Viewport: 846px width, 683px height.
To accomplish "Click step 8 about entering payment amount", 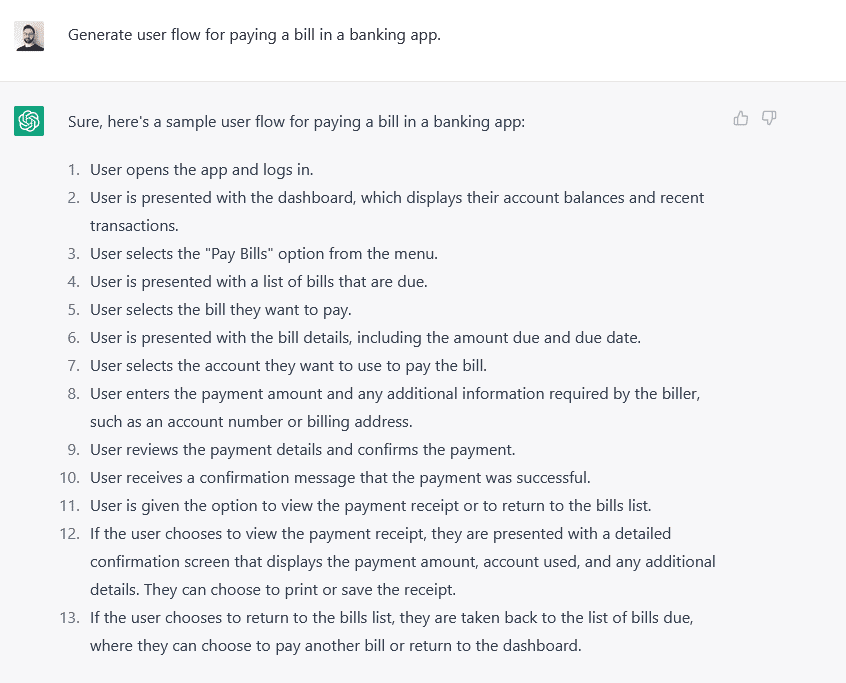I will (x=395, y=408).
